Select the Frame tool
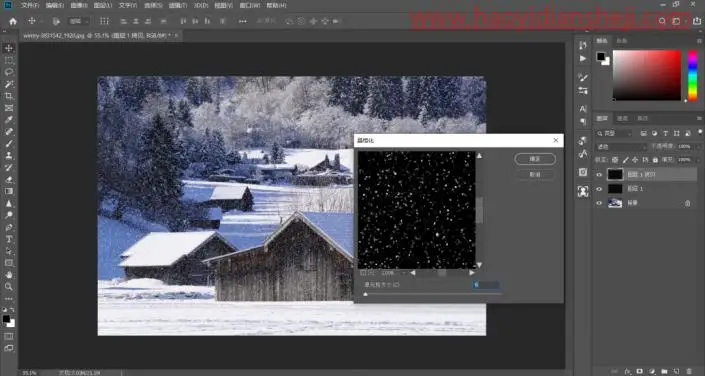The width and height of the screenshot is (705, 376). (9, 108)
